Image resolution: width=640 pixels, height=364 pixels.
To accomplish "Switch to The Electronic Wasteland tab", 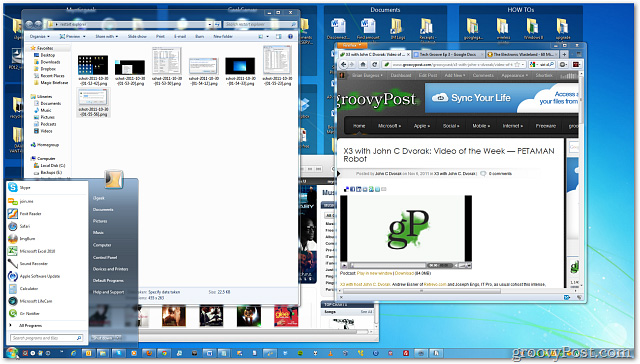I will point(522,54).
